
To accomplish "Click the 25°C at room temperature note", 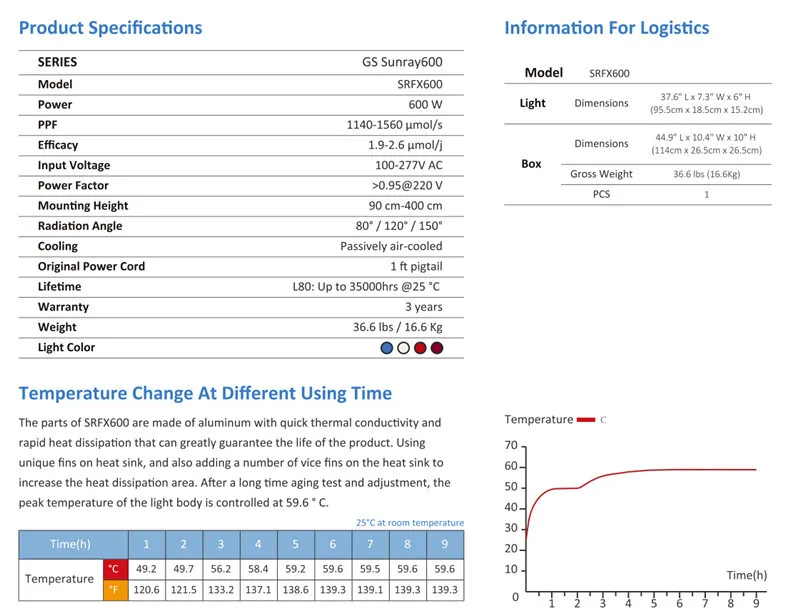I will tap(409, 523).
